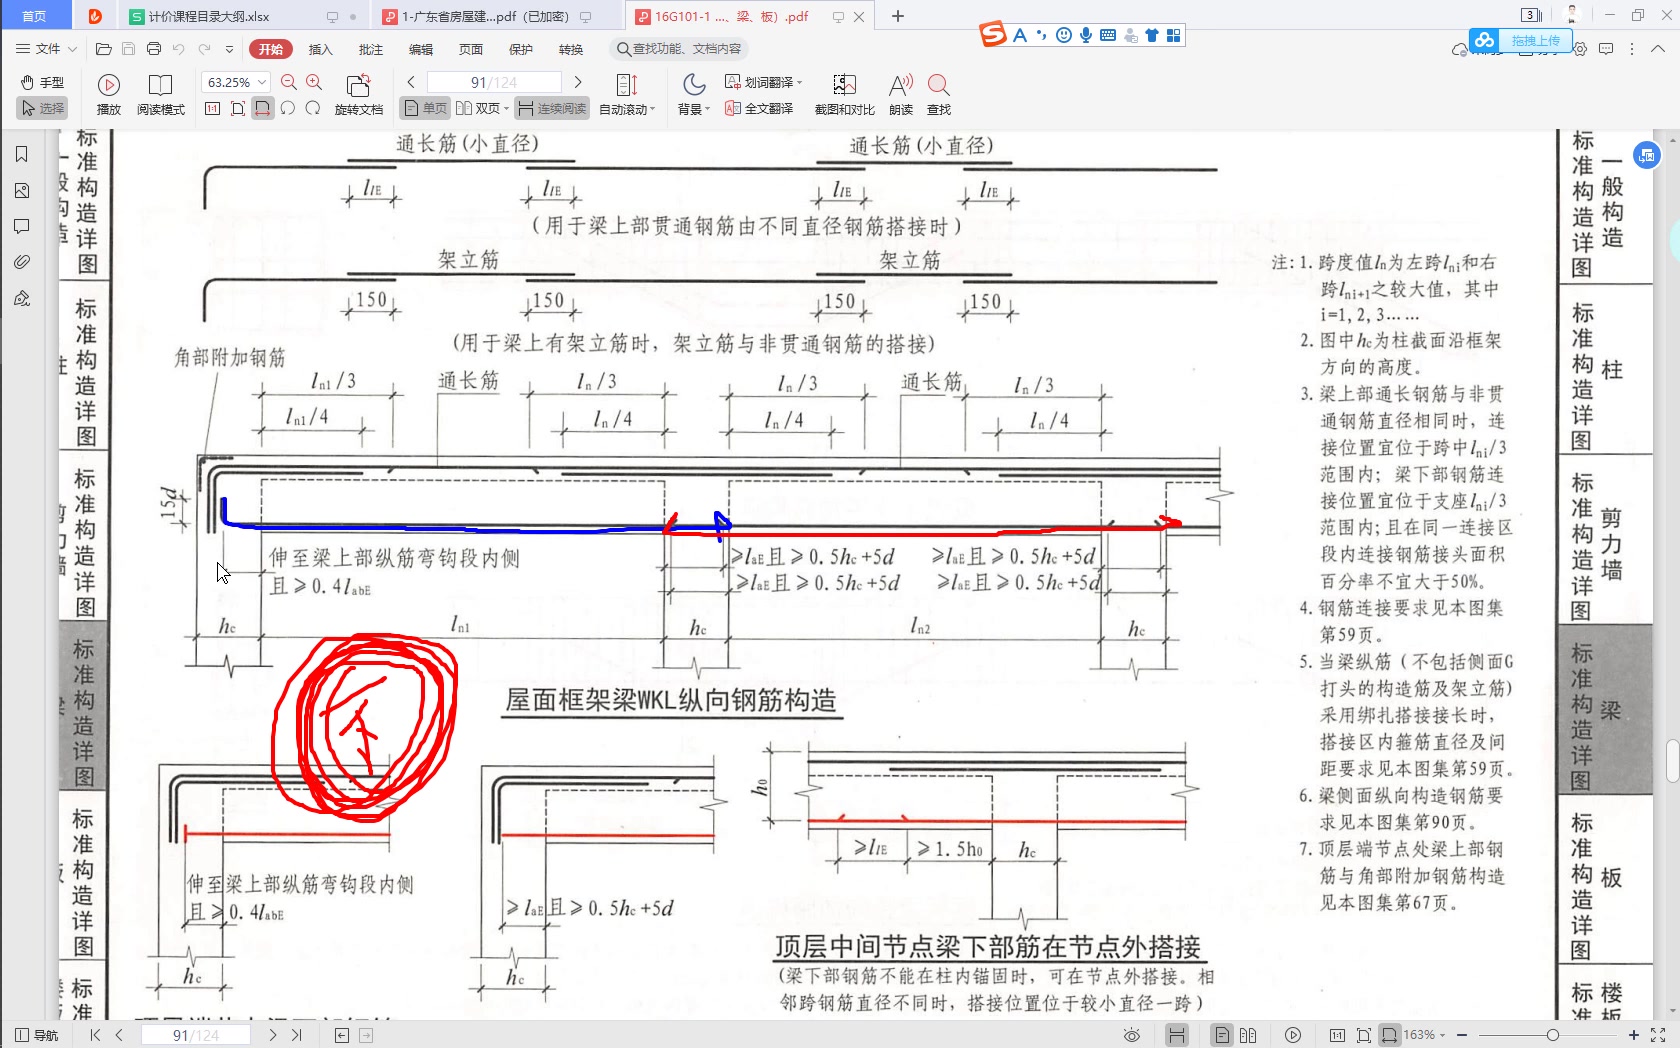The width and height of the screenshot is (1680, 1048).
Task: Click Full Text Translate (全文翻译)
Action: 759,108
